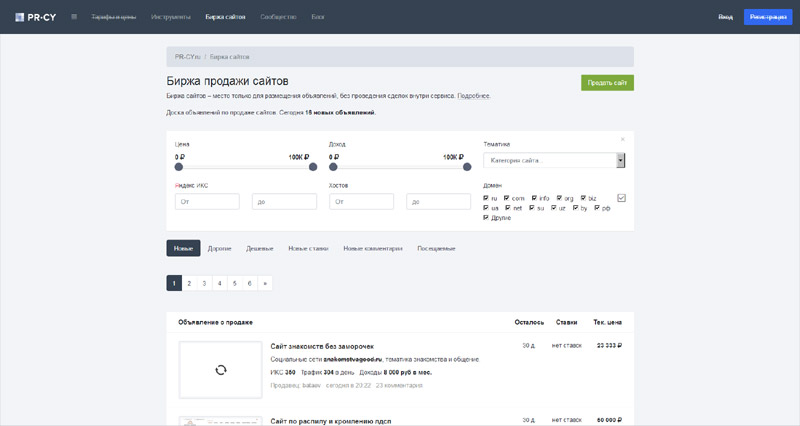This screenshot has width=800, height=426.
Task: Click the 60 000 ₽ price text
Action: (x=609, y=420)
